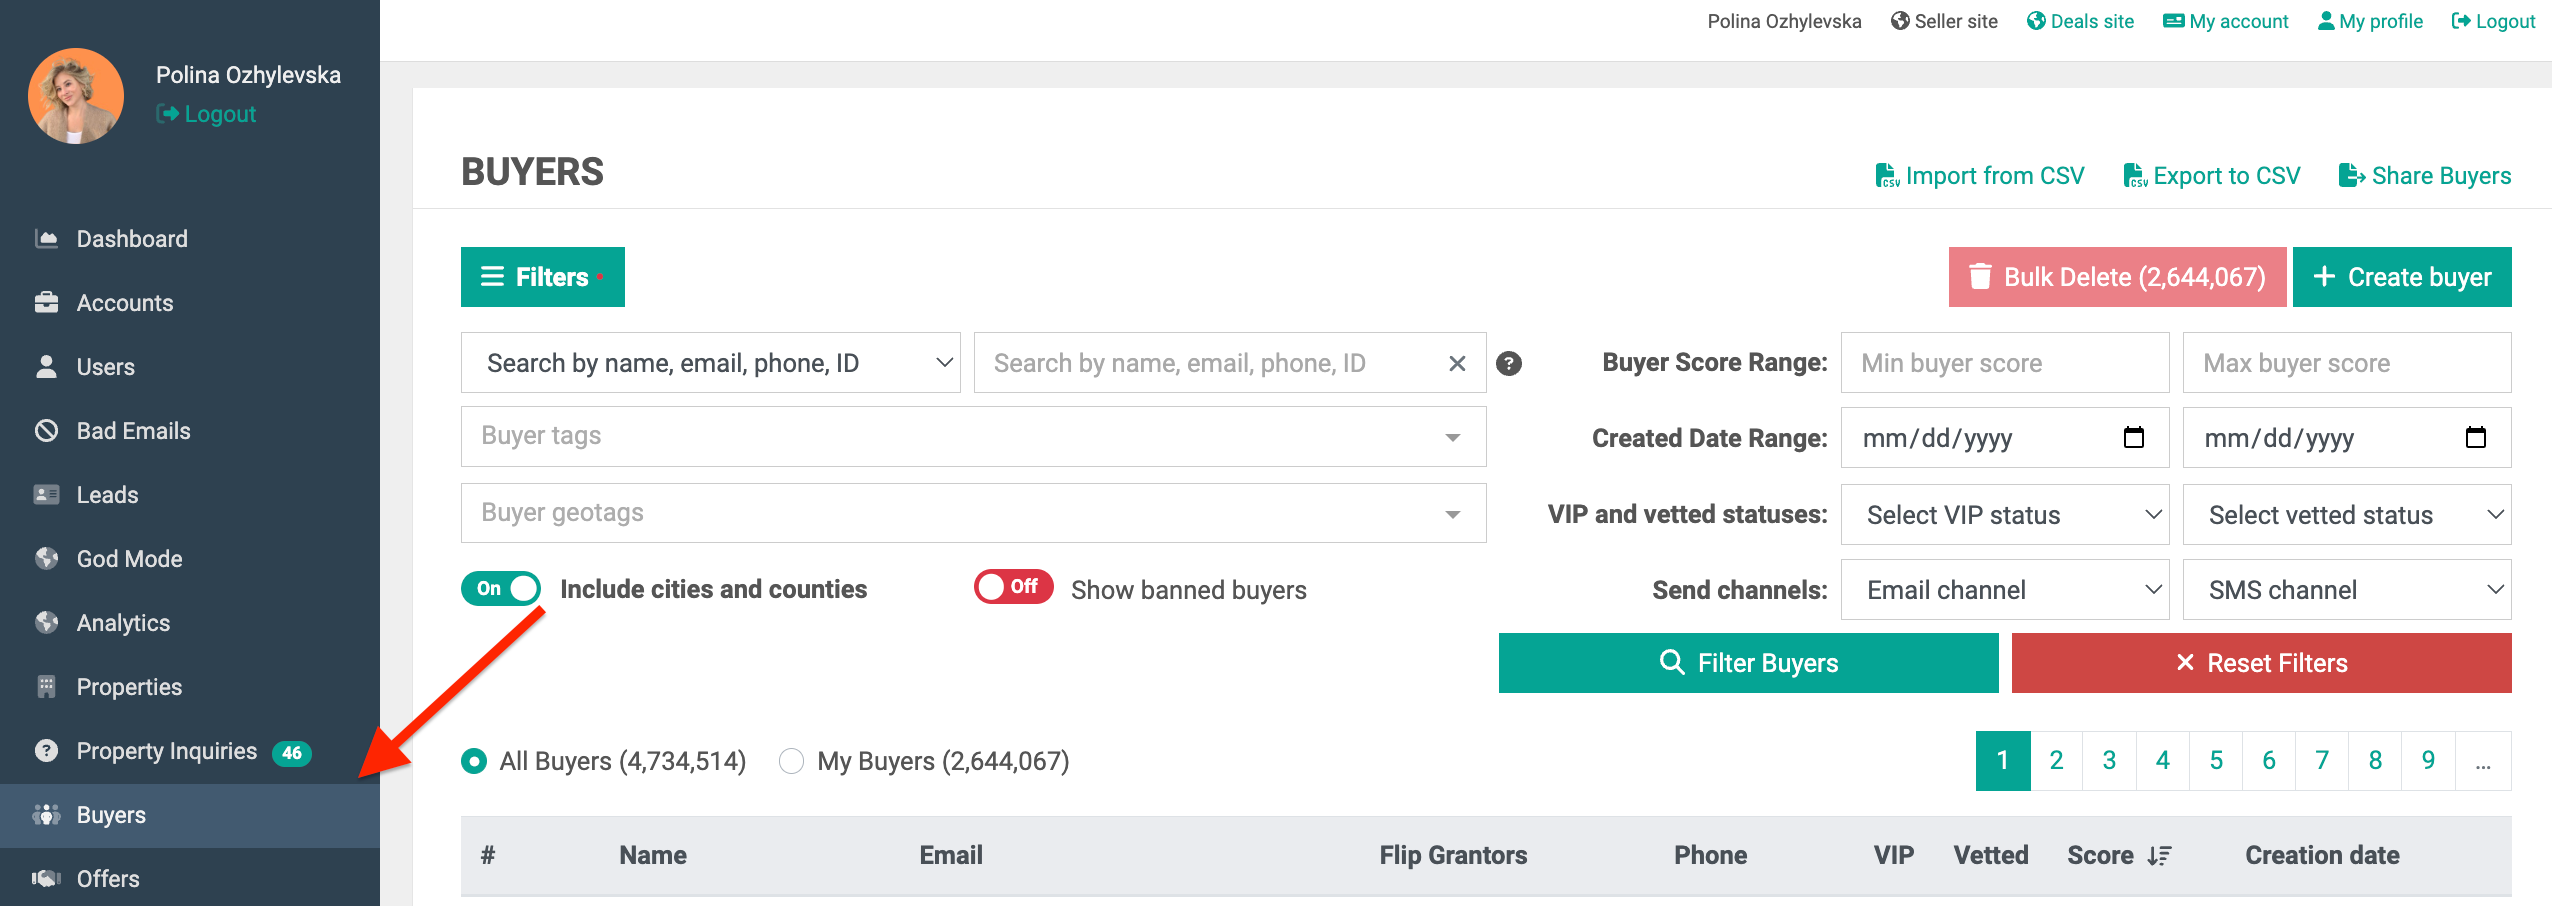This screenshot has height=906, width=2552.
Task: Click the Score column sort icon
Action: click(2160, 856)
